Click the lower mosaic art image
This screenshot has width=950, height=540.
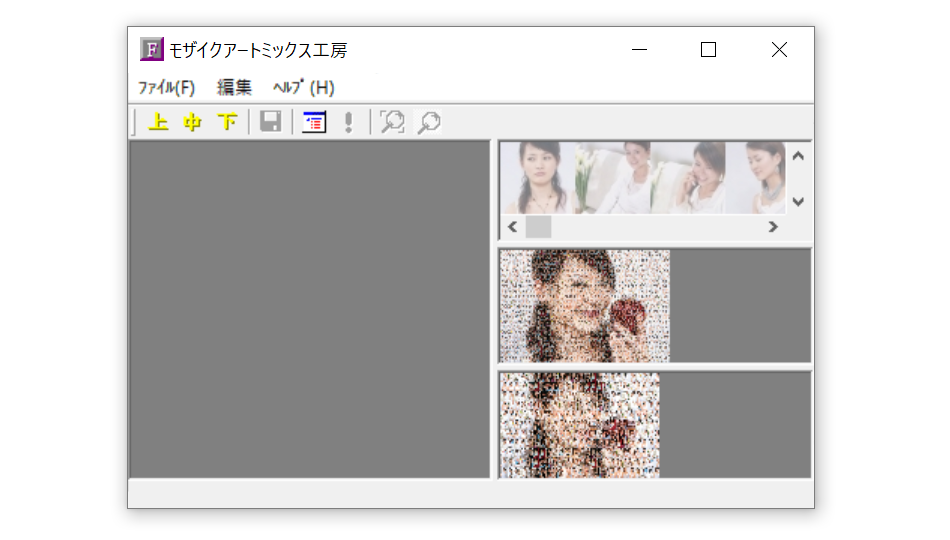580,425
